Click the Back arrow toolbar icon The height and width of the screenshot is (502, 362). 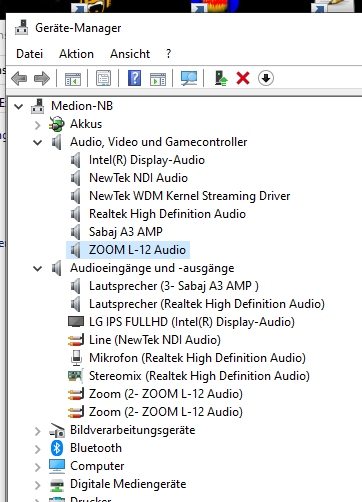point(19,79)
